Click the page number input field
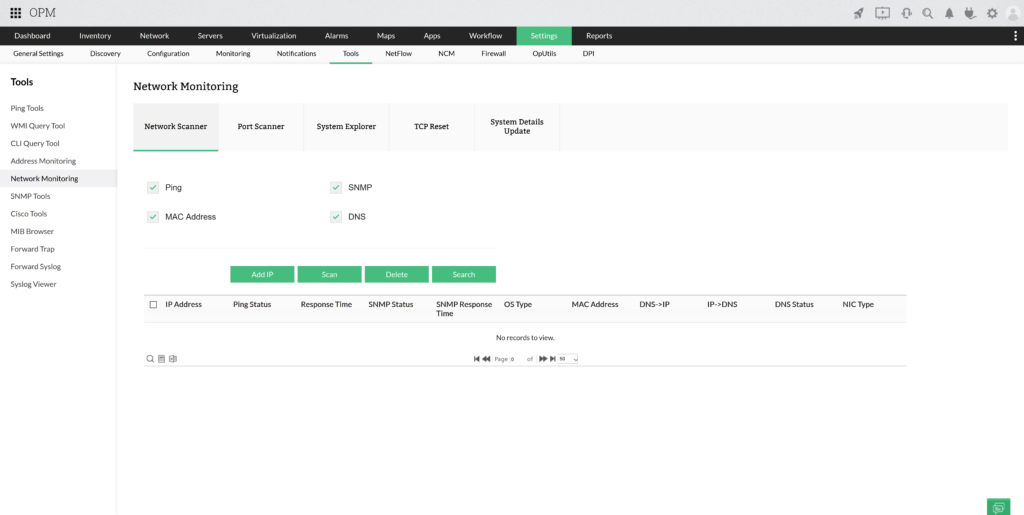The height and width of the screenshot is (515, 1024). pos(517,358)
